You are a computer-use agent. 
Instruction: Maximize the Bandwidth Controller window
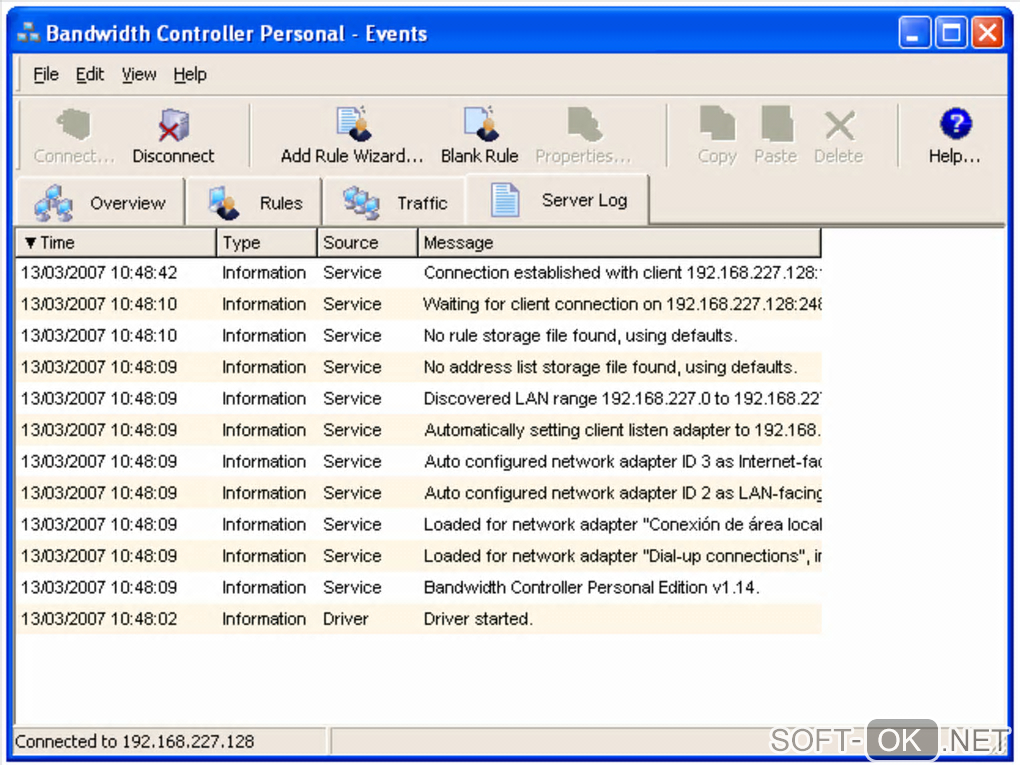coord(951,33)
